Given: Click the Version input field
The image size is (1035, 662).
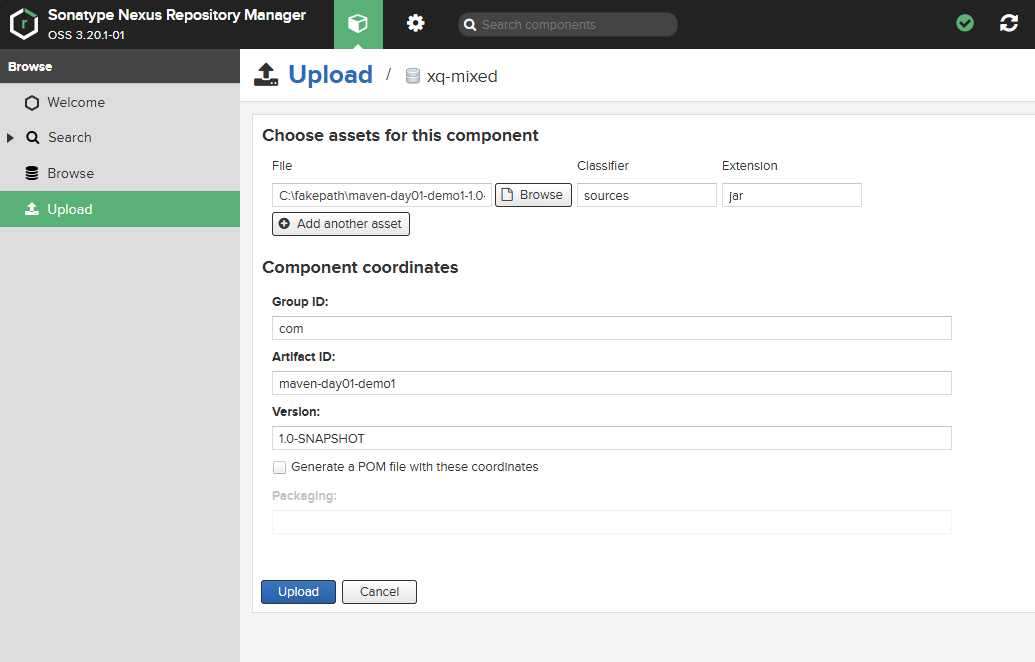Looking at the screenshot, I should 612,438.
